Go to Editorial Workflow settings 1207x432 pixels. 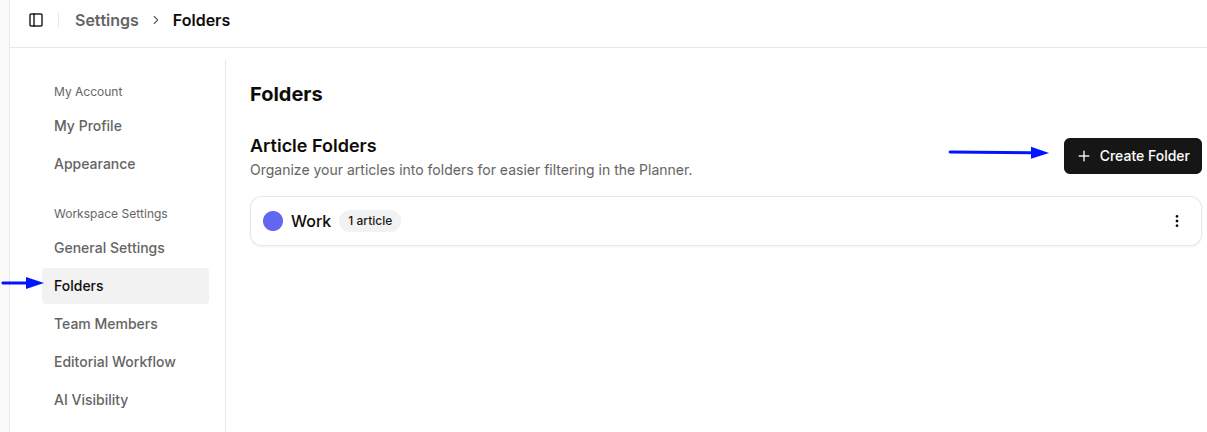click(113, 362)
